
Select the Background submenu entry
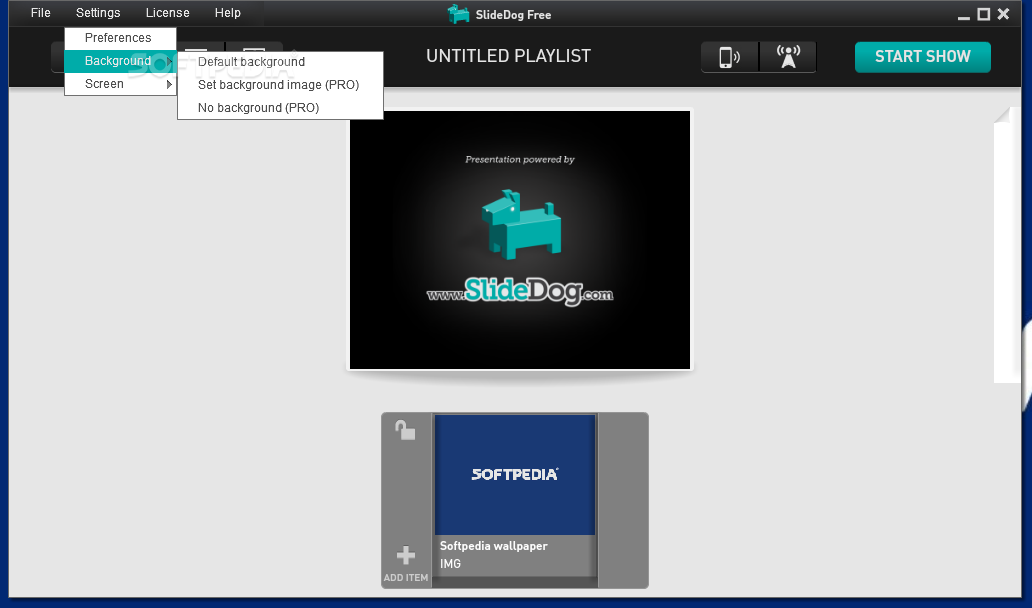tap(120, 61)
